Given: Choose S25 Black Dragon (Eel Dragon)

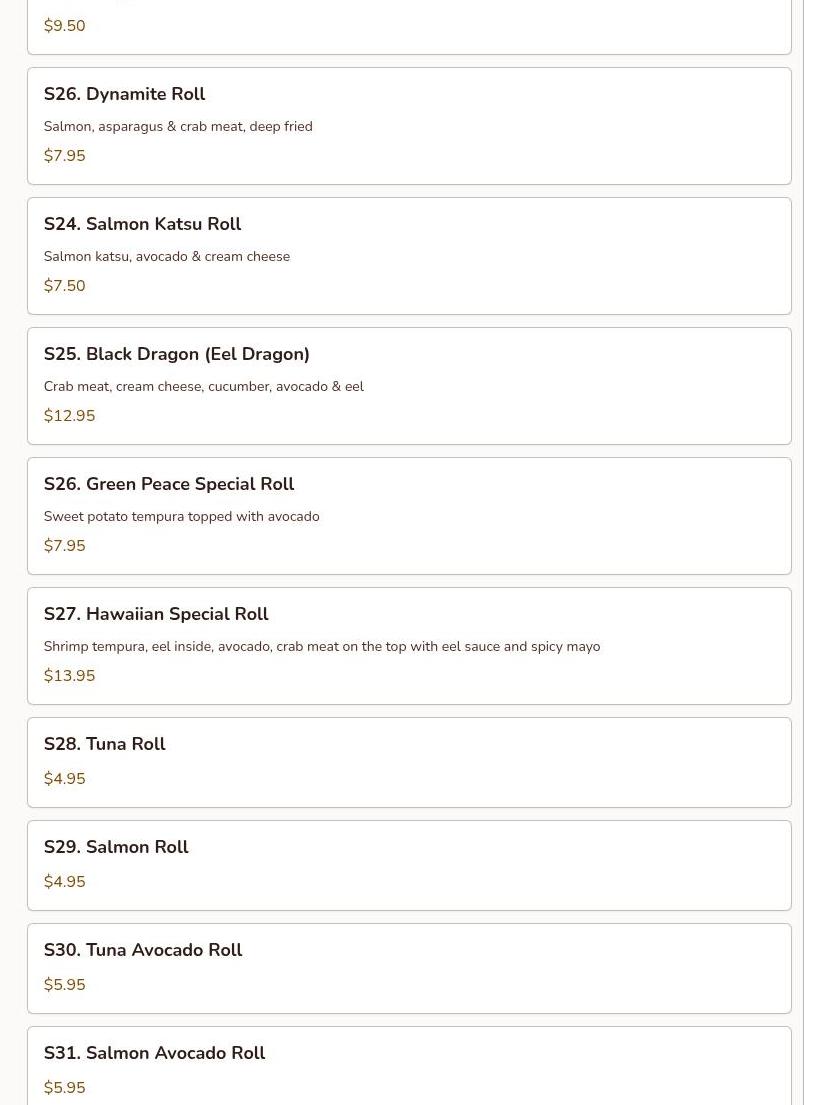Looking at the screenshot, I should pos(176,354).
